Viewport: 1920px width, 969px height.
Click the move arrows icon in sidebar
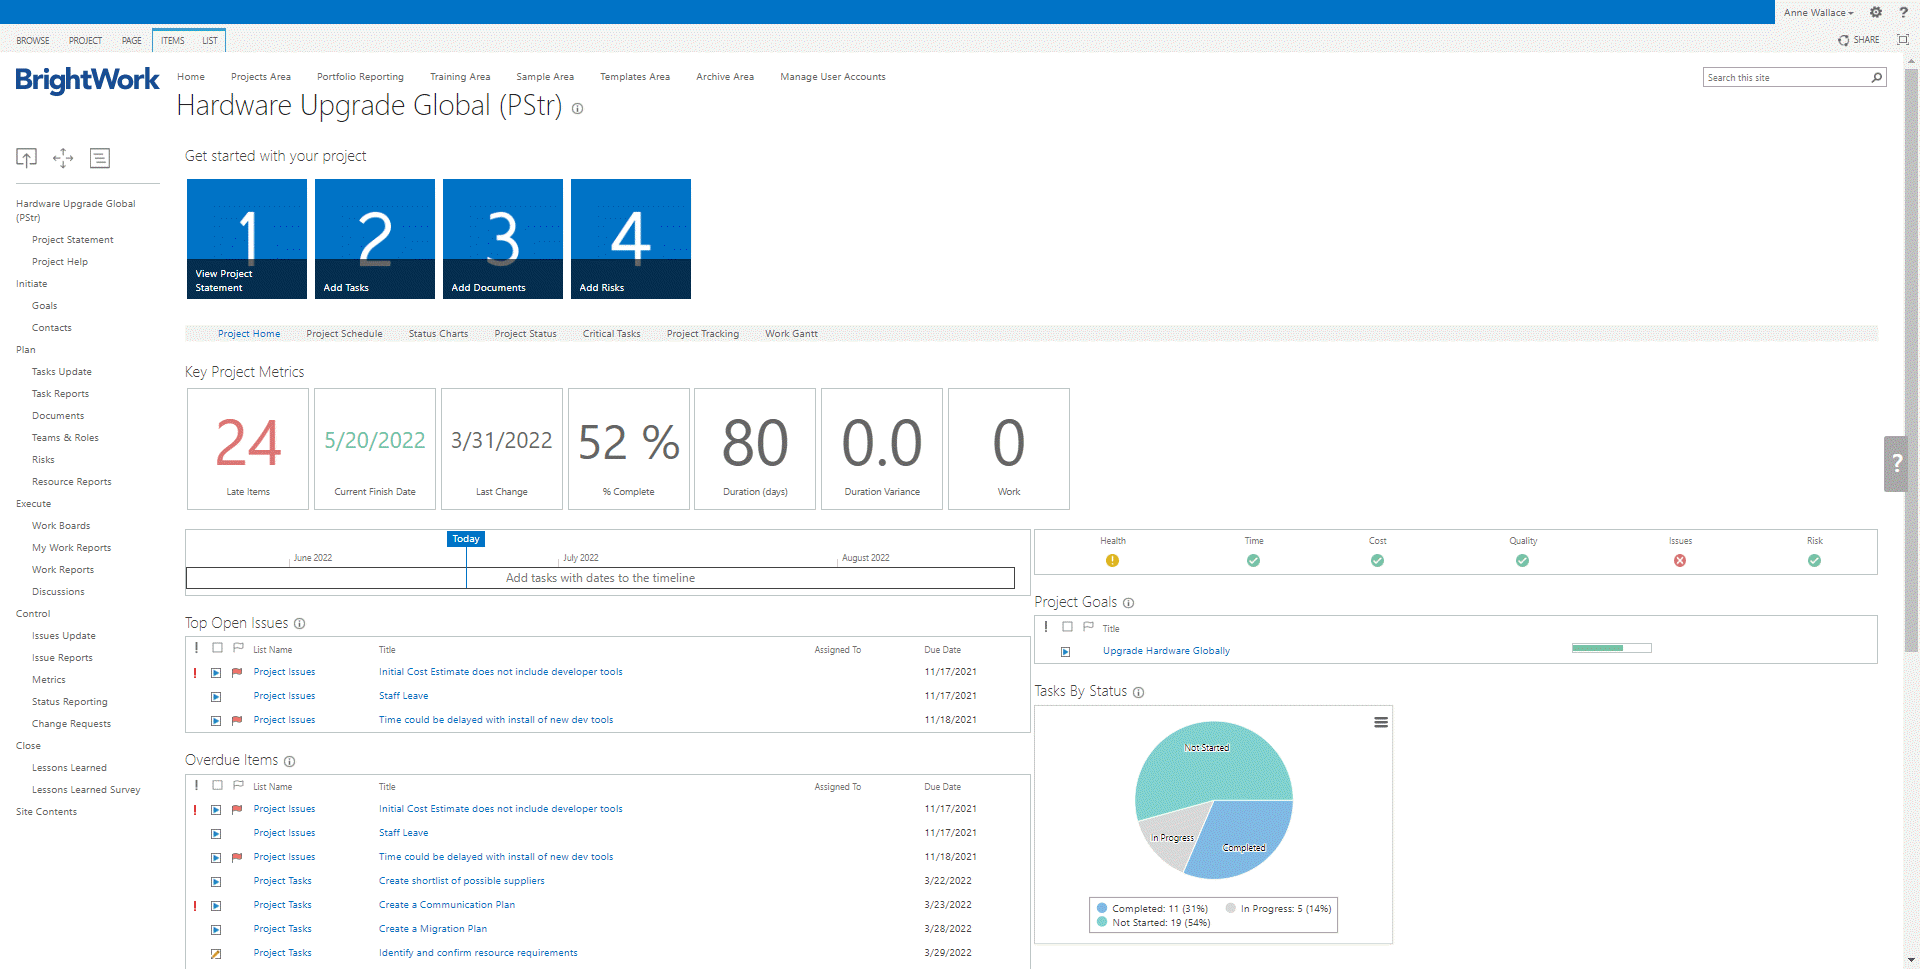[63, 158]
